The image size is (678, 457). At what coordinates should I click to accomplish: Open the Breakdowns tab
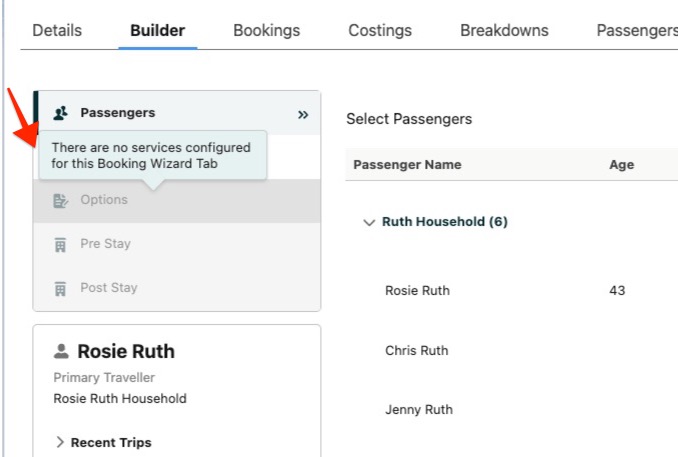coord(504,30)
